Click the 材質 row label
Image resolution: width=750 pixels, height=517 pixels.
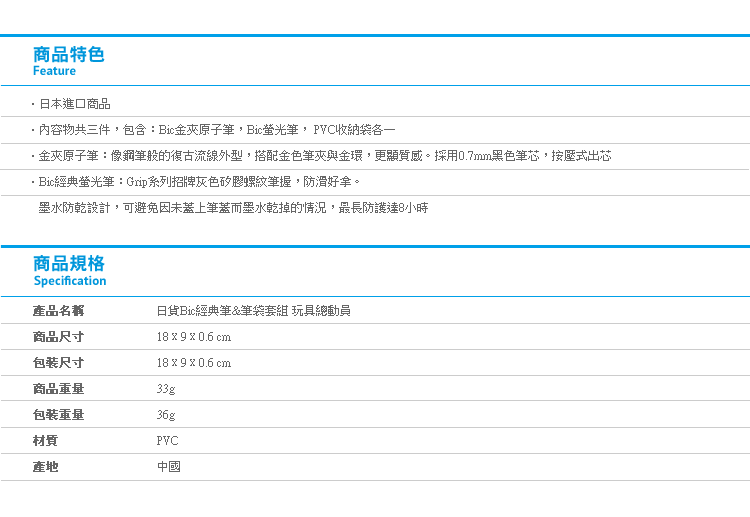(x=45, y=440)
